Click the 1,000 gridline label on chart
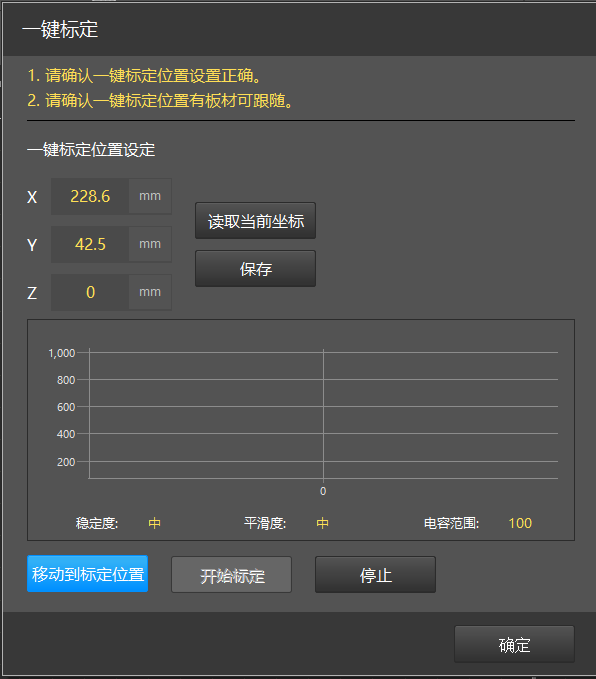Screen dimensions: 596x679 (x=62, y=353)
